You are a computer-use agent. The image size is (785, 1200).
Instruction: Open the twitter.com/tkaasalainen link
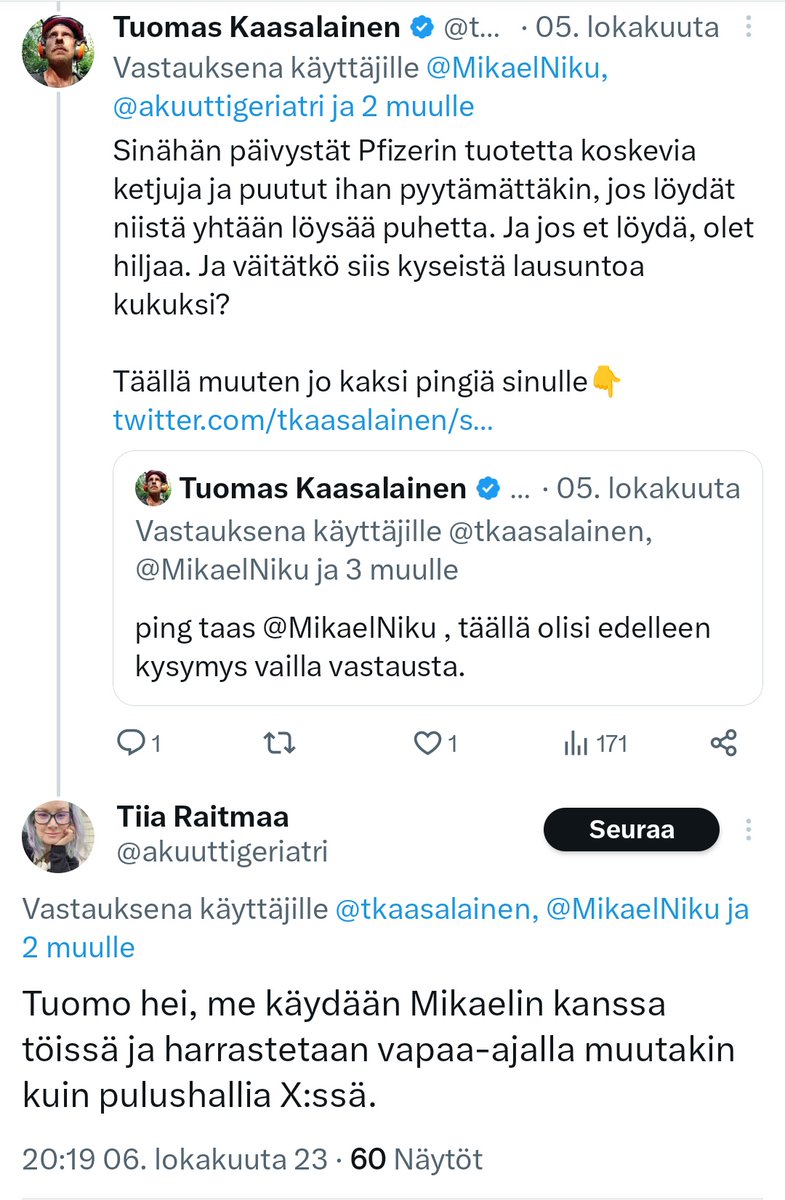(302, 421)
